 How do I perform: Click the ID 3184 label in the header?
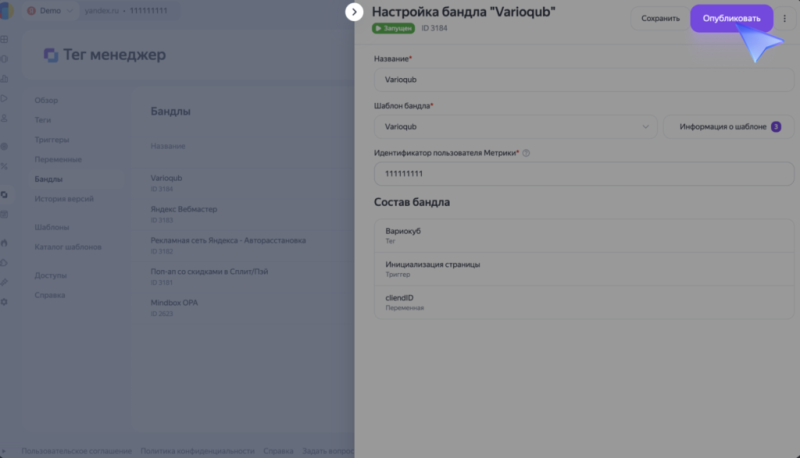tap(434, 28)
